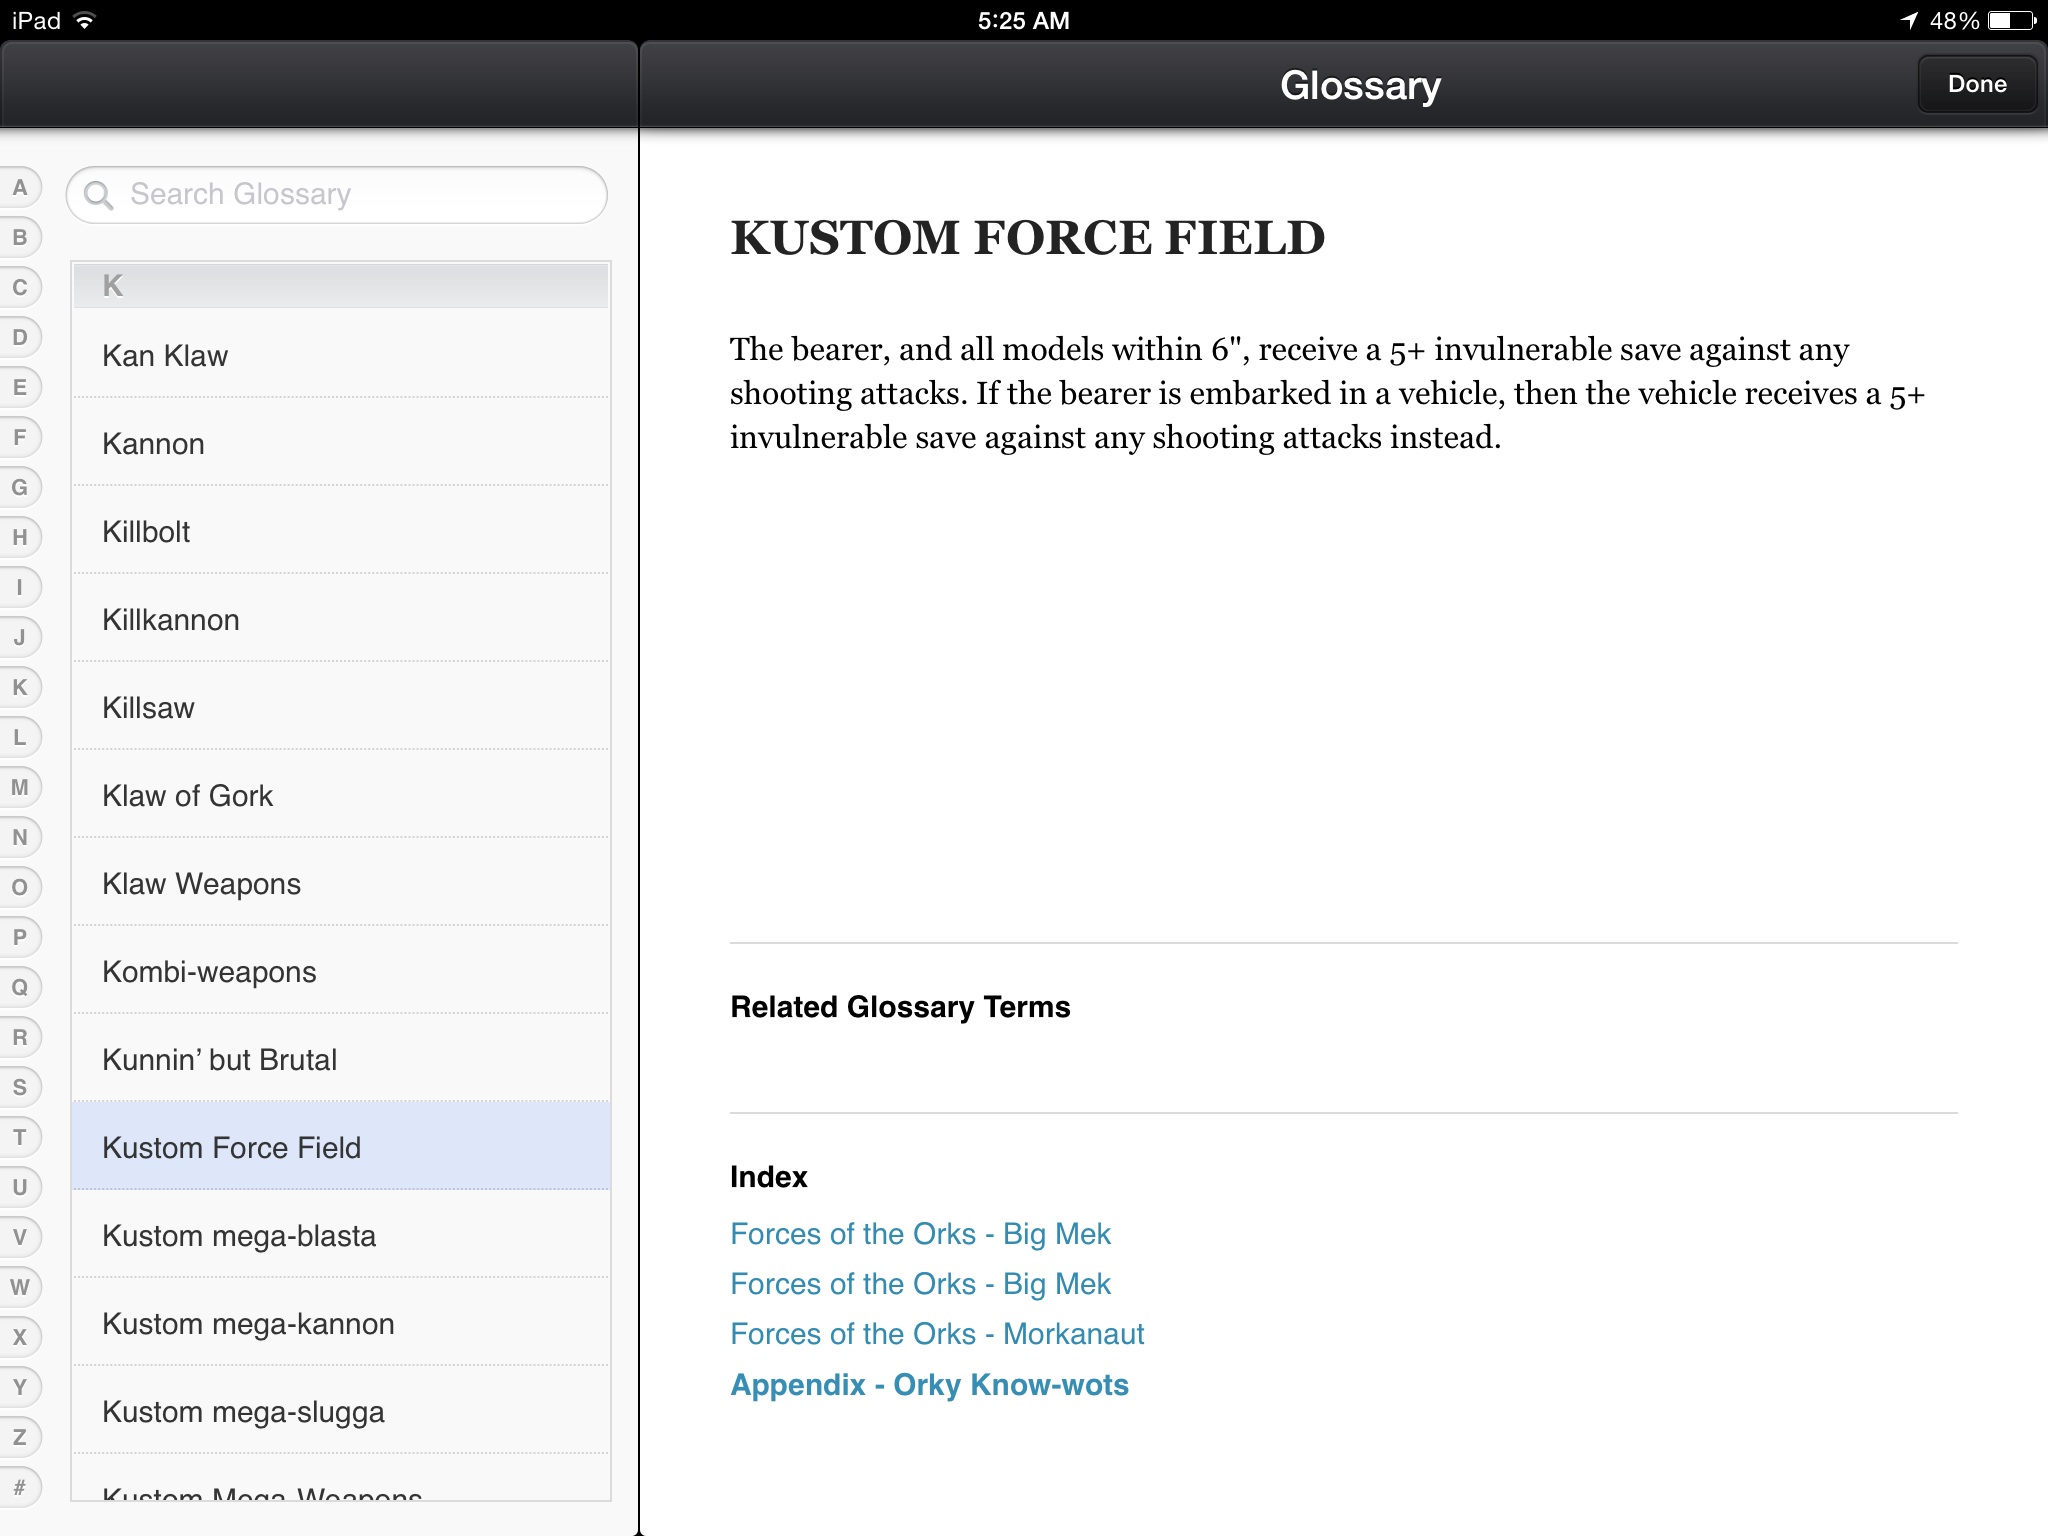Select Kan Klaw glossary entry

coord(341,355)
